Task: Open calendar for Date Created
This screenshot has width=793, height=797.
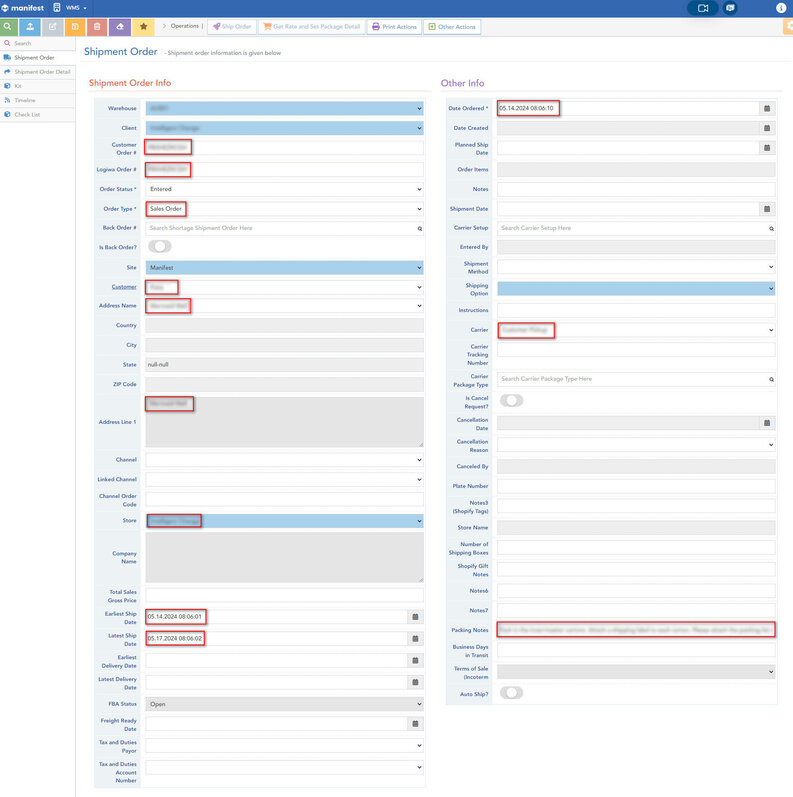Action: click(x=767, y=128)
